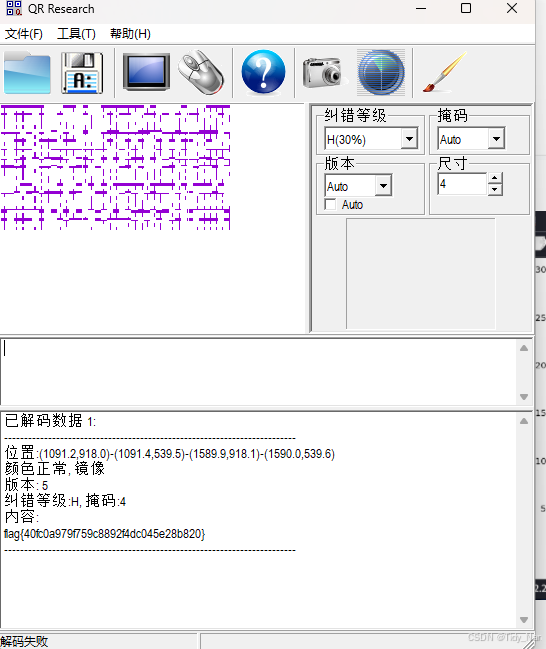Screen dimensions: 546x649
Task: Launch the camera capture icon
Action: tap(323, 72)
